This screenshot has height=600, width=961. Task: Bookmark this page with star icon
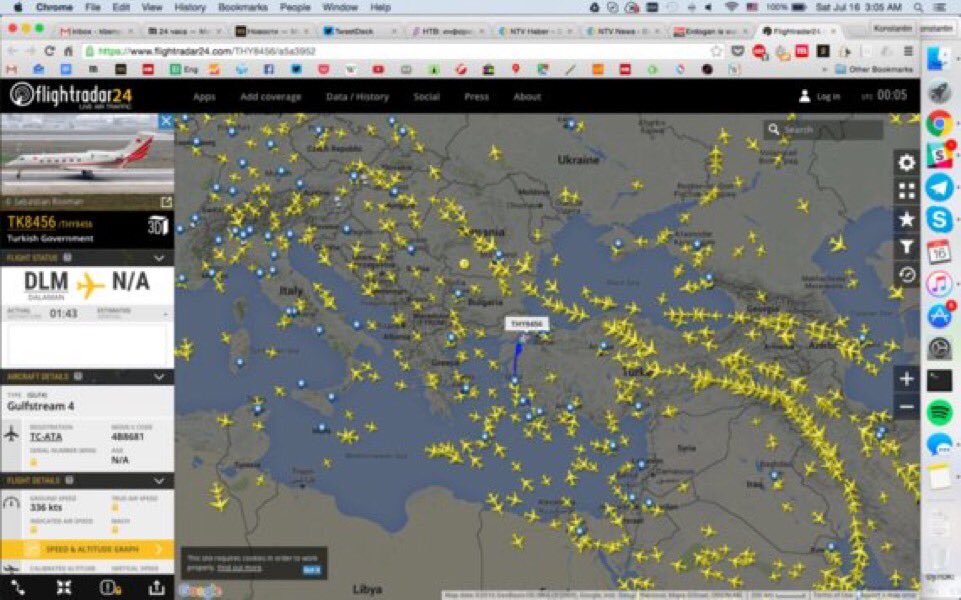pyautogui.click(x=716, y=51)
